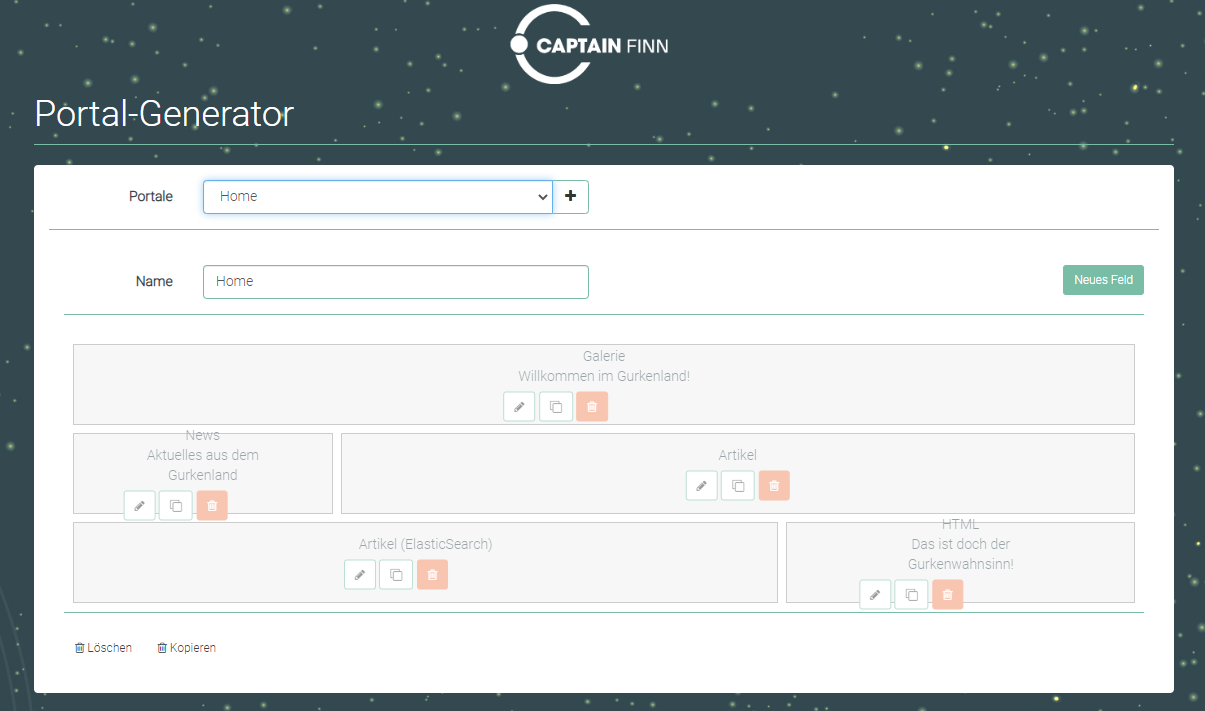Click the Löschen link
The image size is (1205, 711).
click(x=104, y=648)
